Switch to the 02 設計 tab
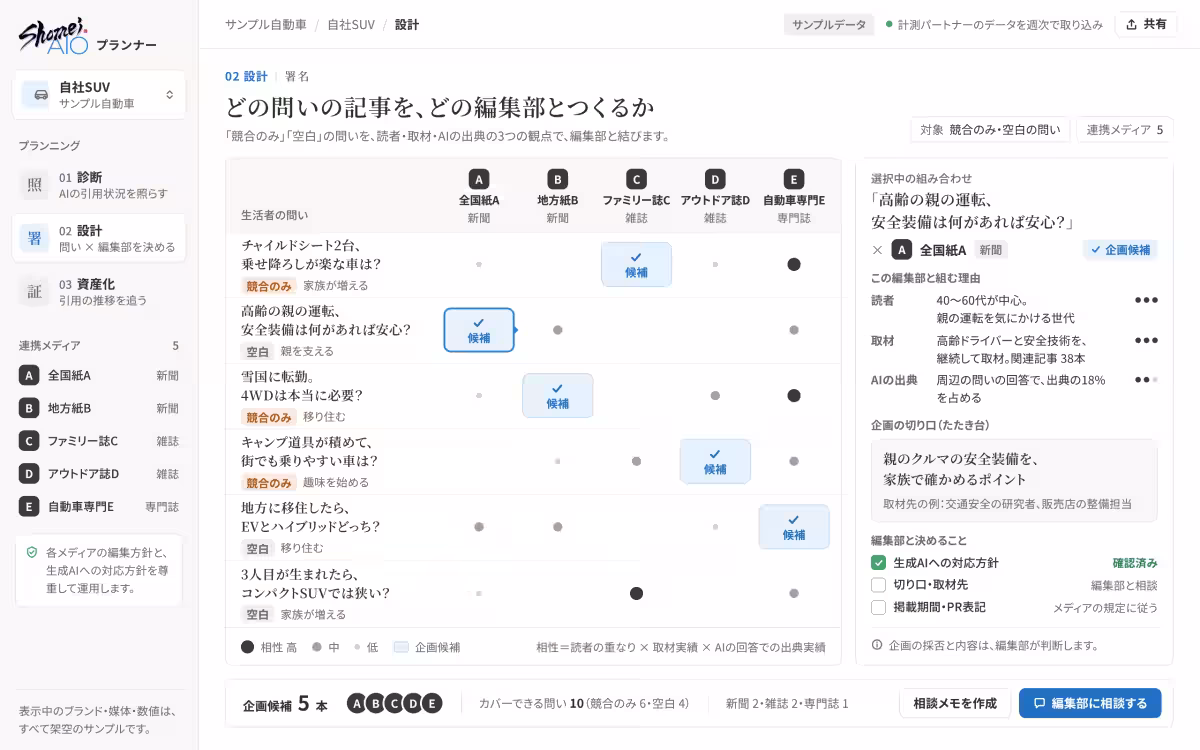The image size is (1200, 750). 246,76
